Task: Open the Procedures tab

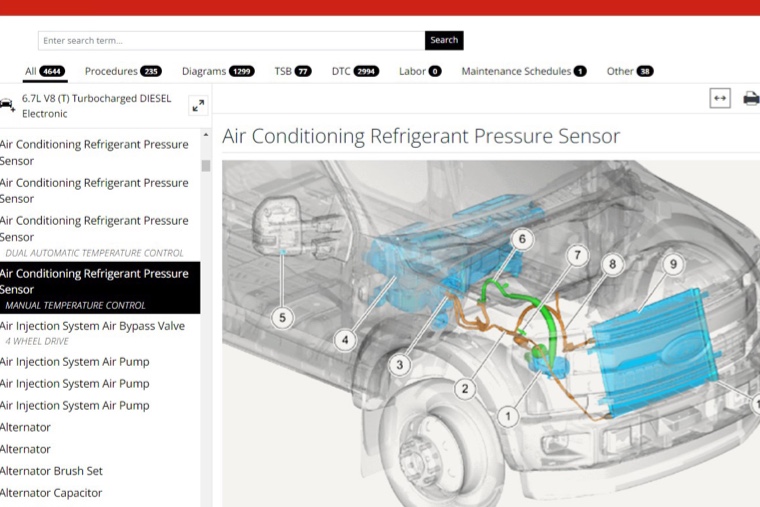Action: (123, 71)
